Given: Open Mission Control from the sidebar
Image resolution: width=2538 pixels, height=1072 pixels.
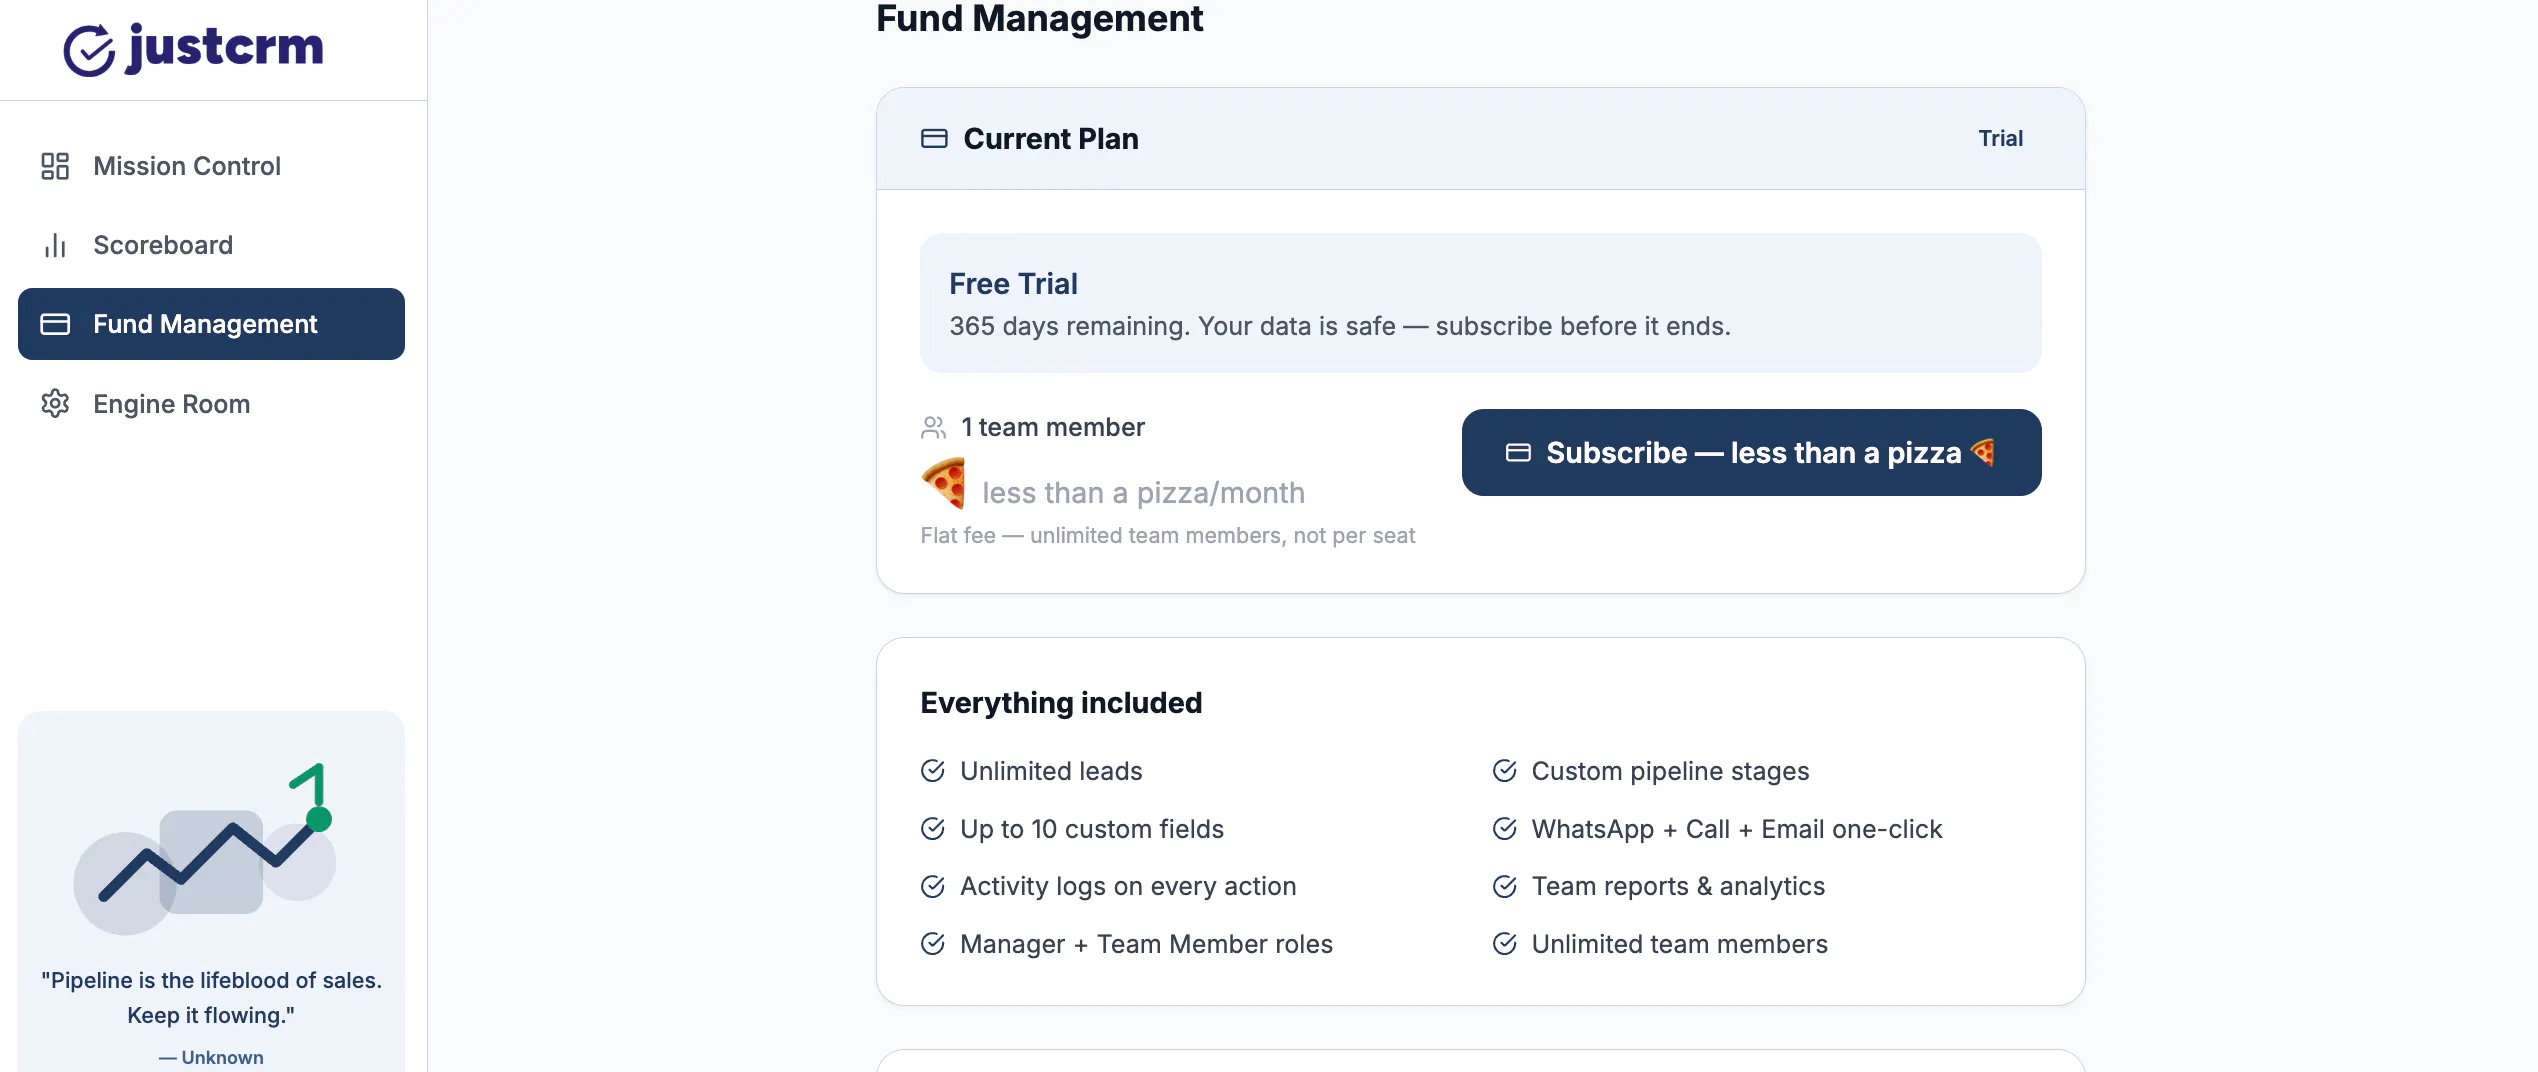Looking at the screenshot, I should pos(211,166).
